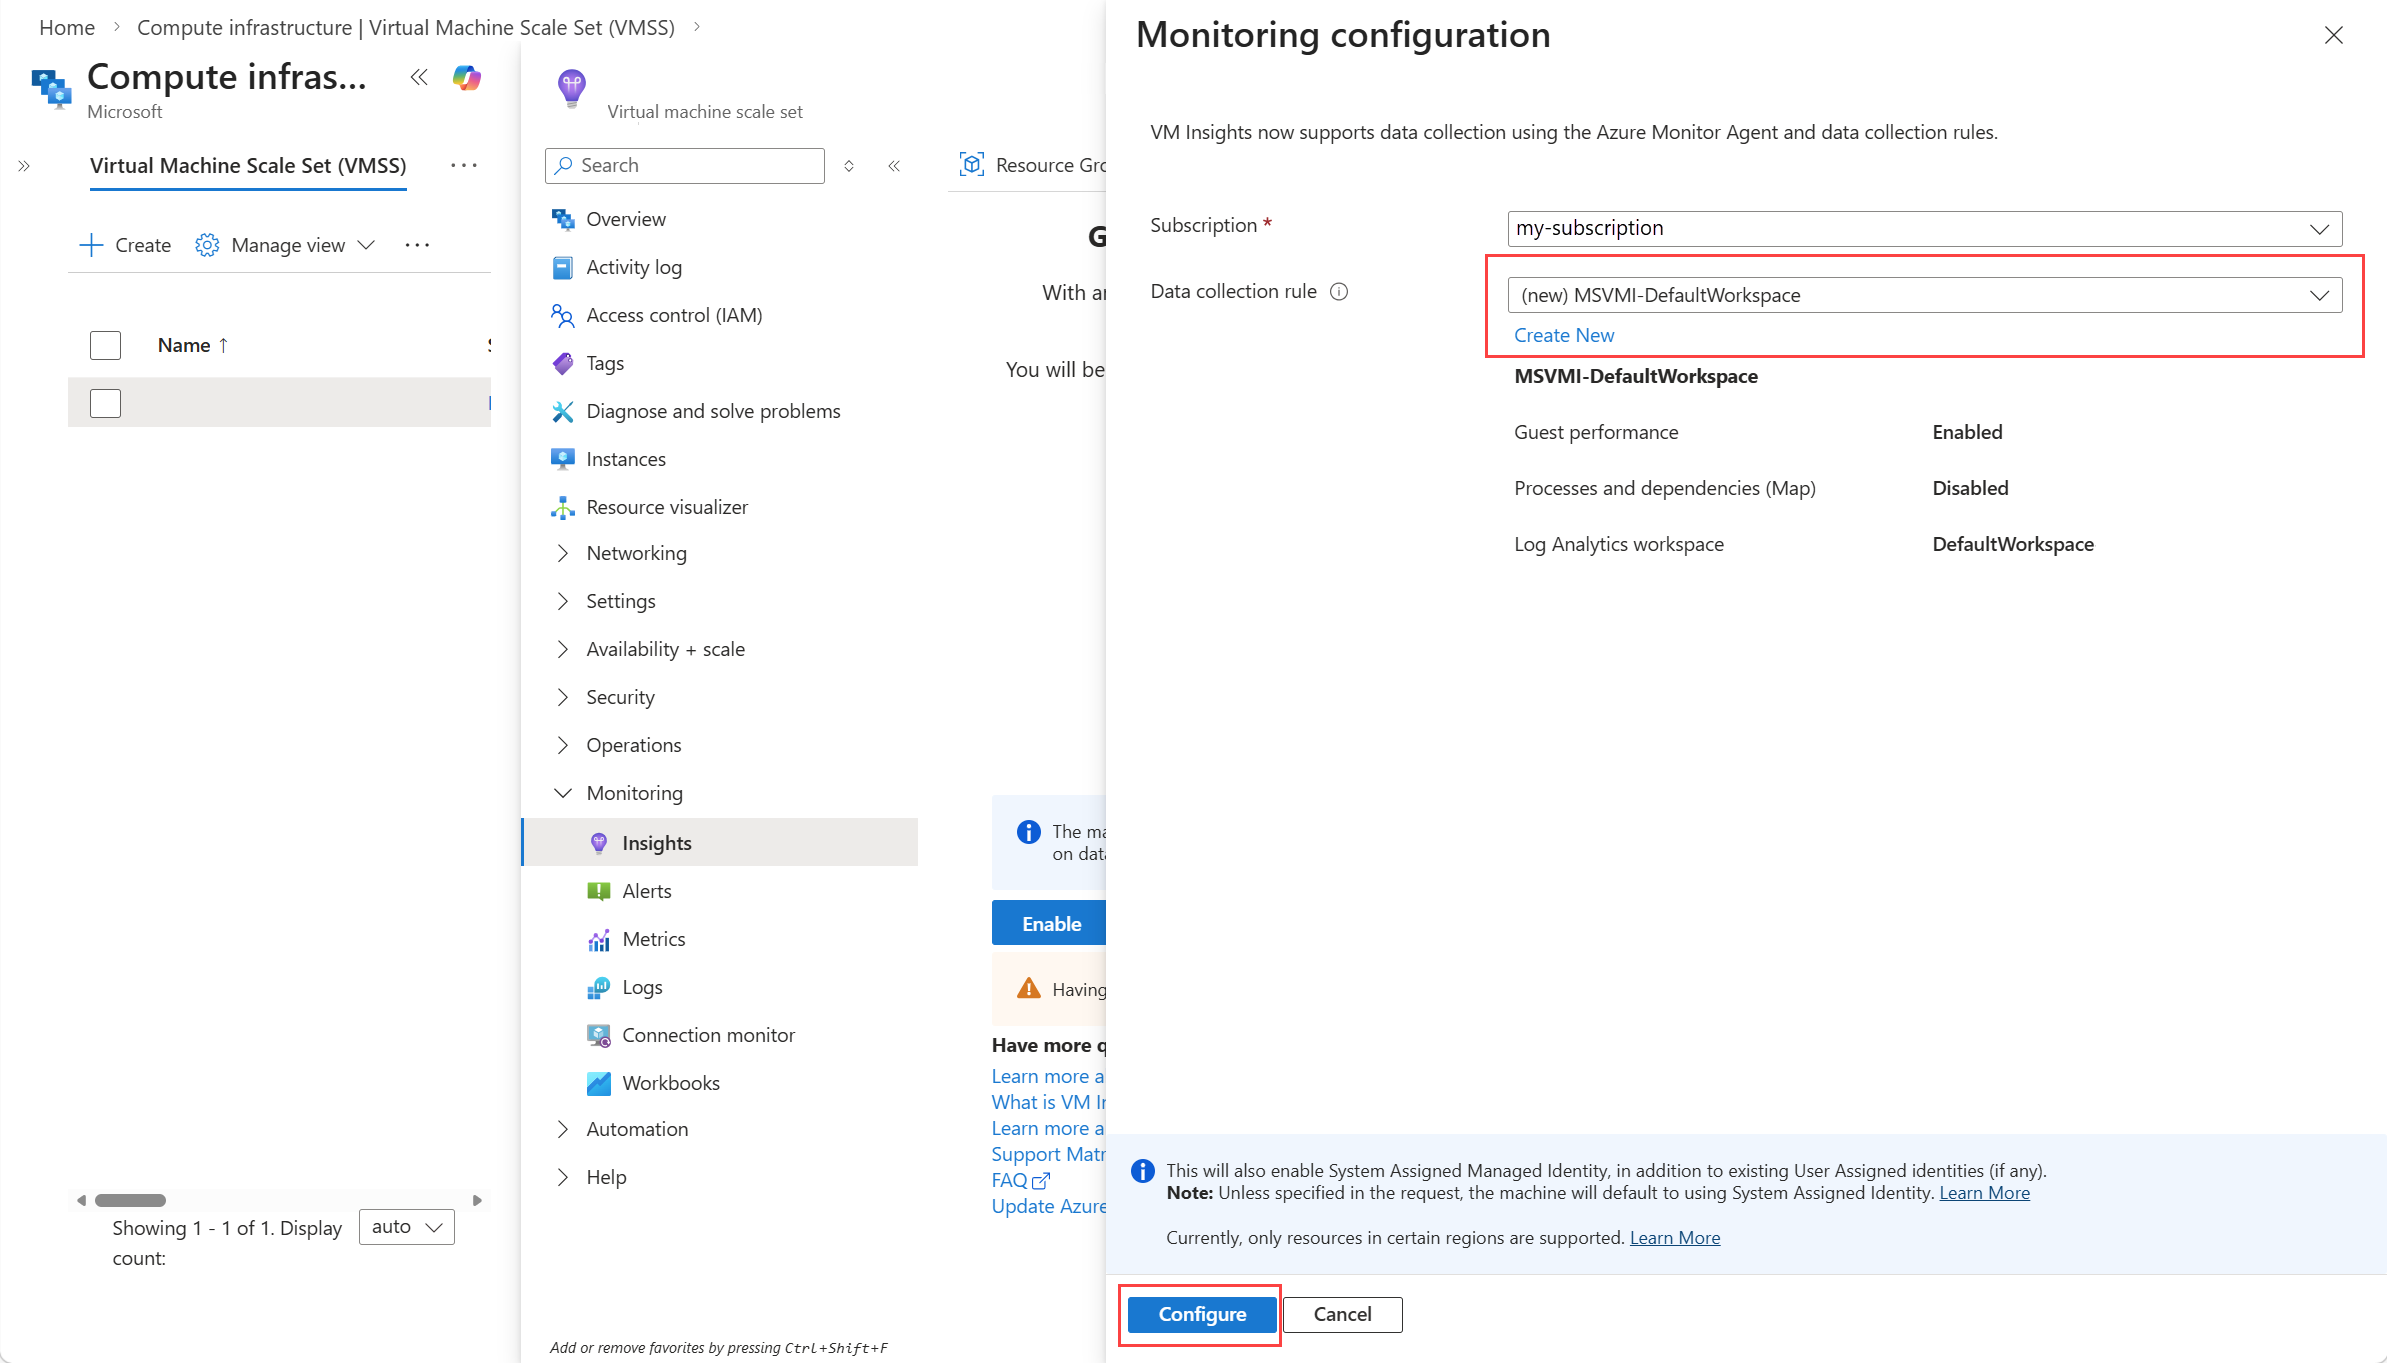The width and height of the screenshot is (2387, 1363).
Task: Collapse the Monitoring section
Action: click(563, 793)
